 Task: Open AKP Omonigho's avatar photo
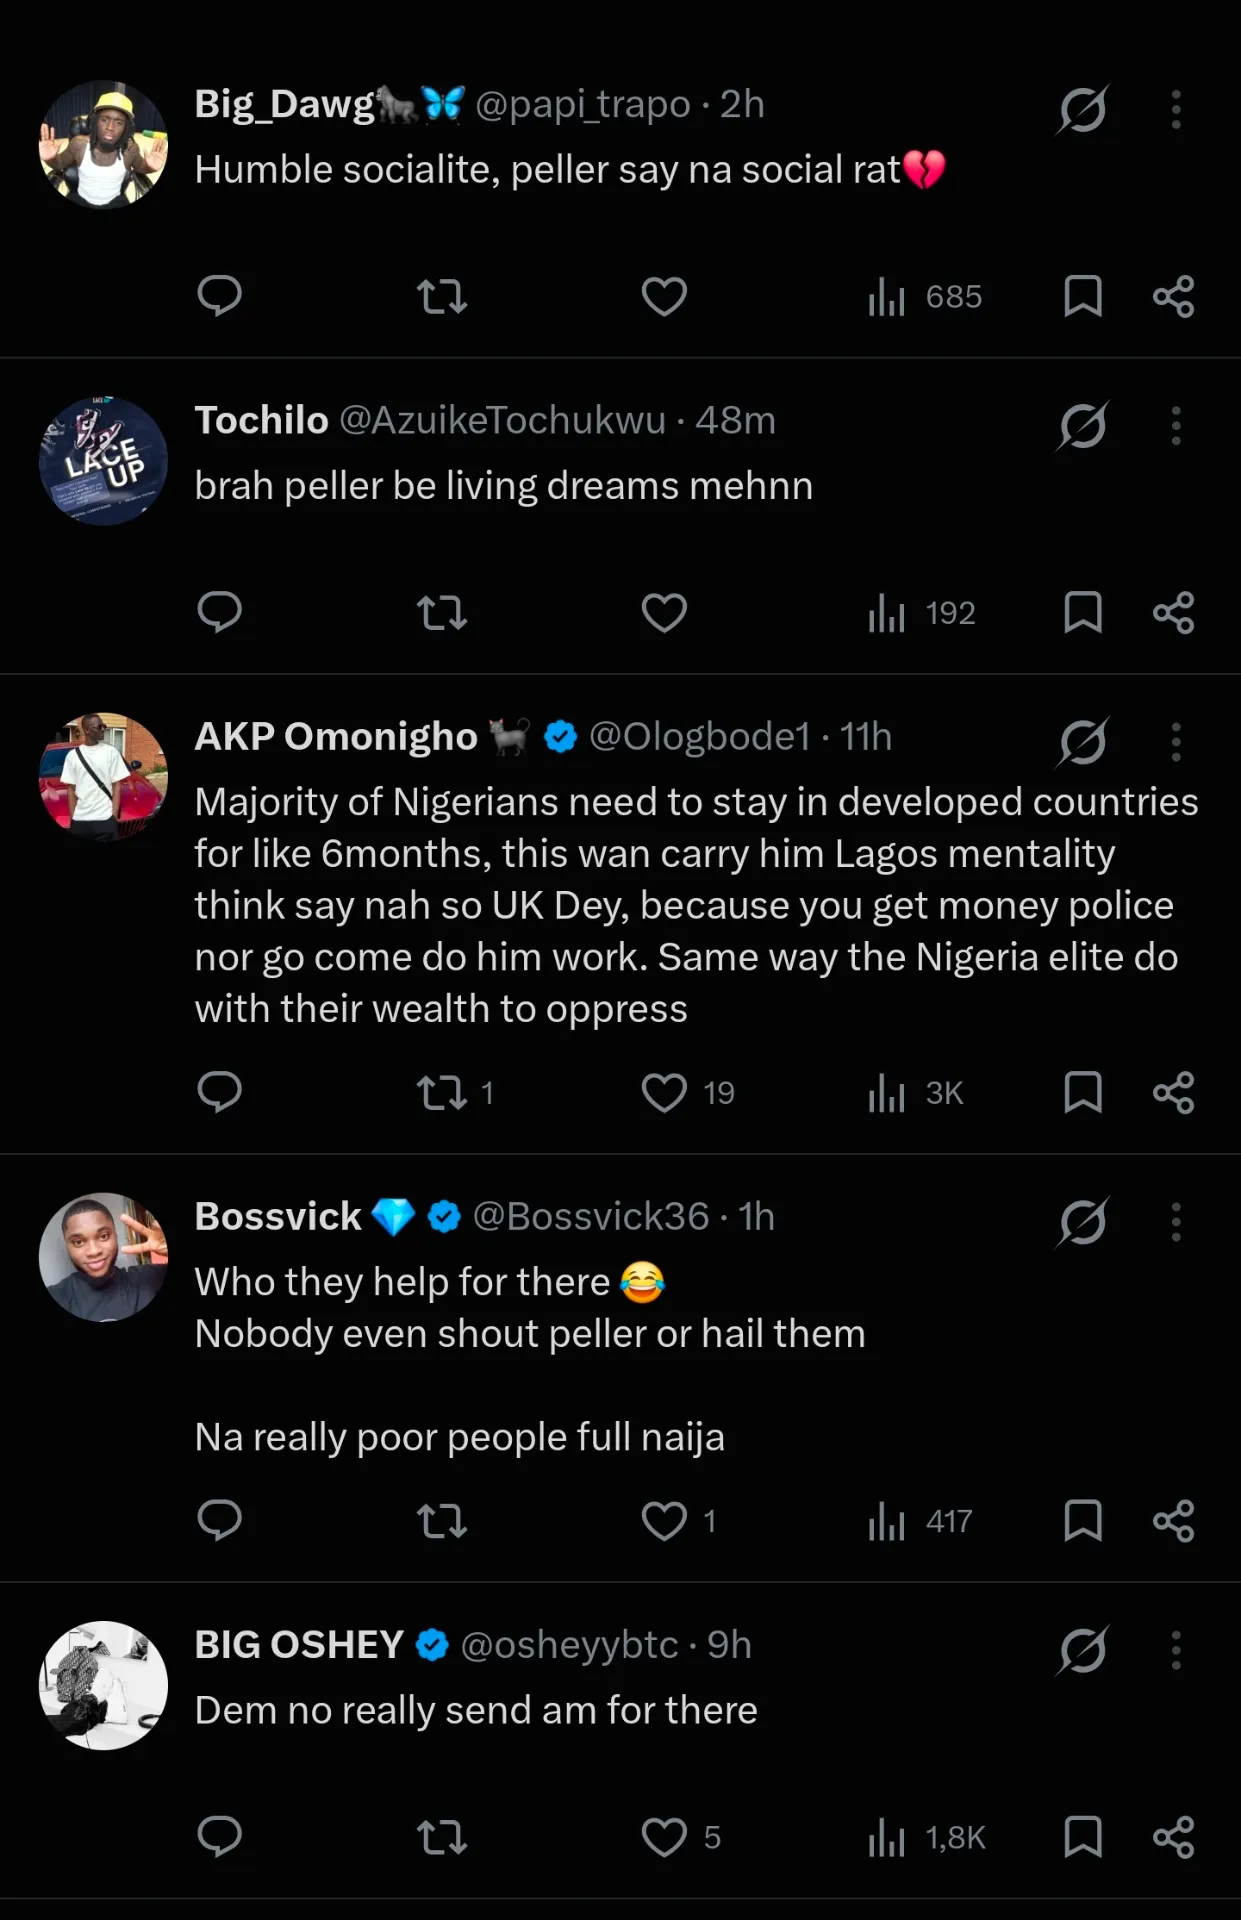(x=103, y=777)
